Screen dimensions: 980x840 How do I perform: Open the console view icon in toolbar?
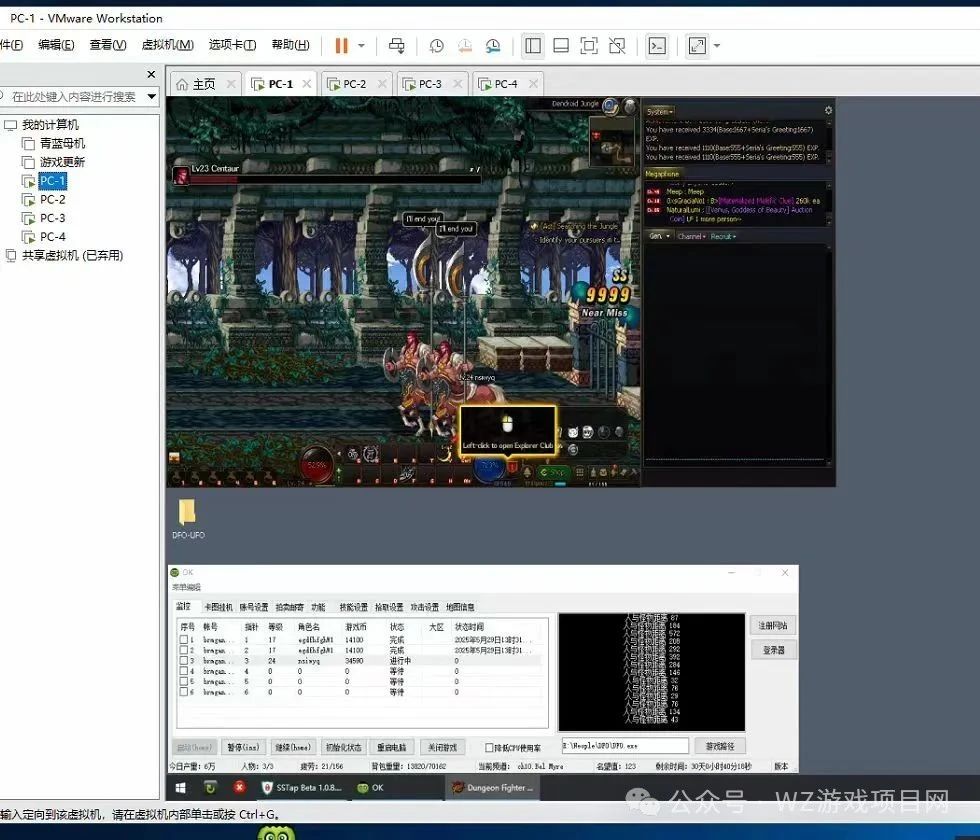[657, 45]
